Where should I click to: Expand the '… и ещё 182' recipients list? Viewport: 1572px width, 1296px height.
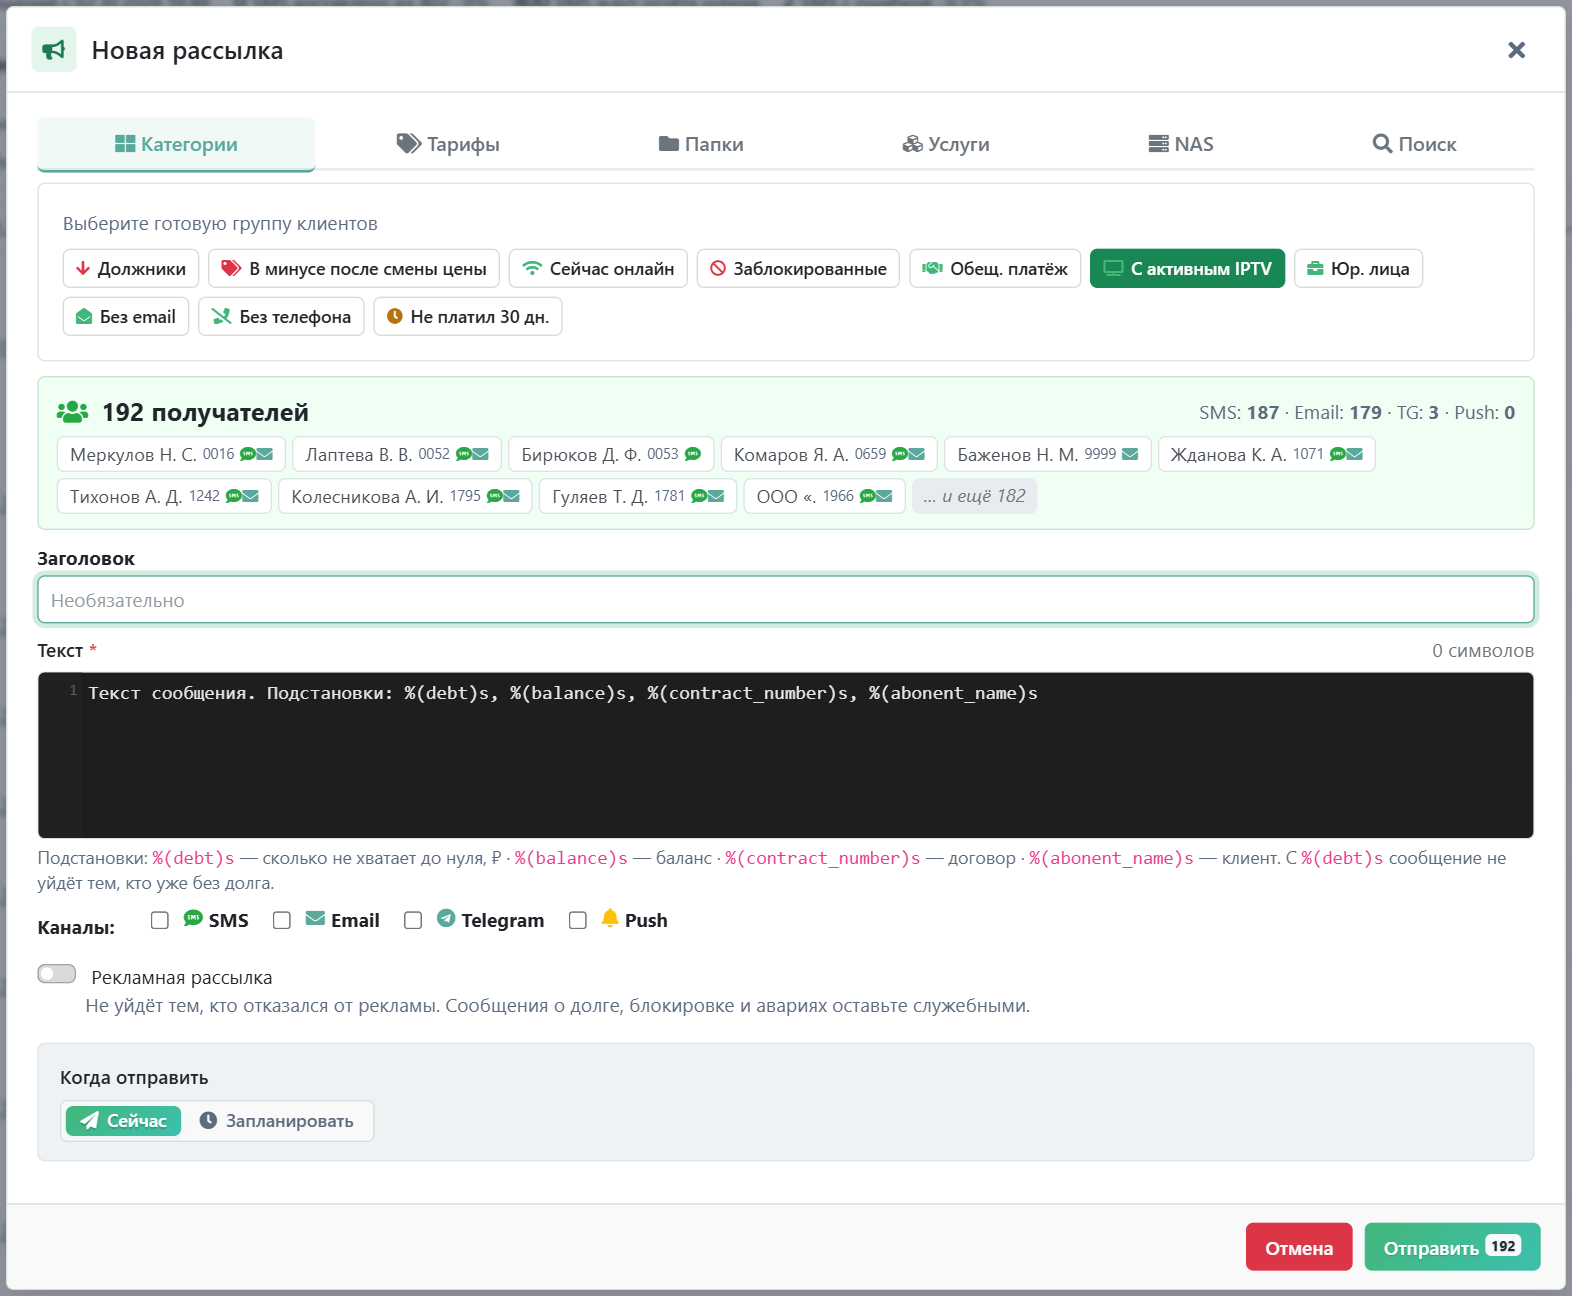click(974, 496)
